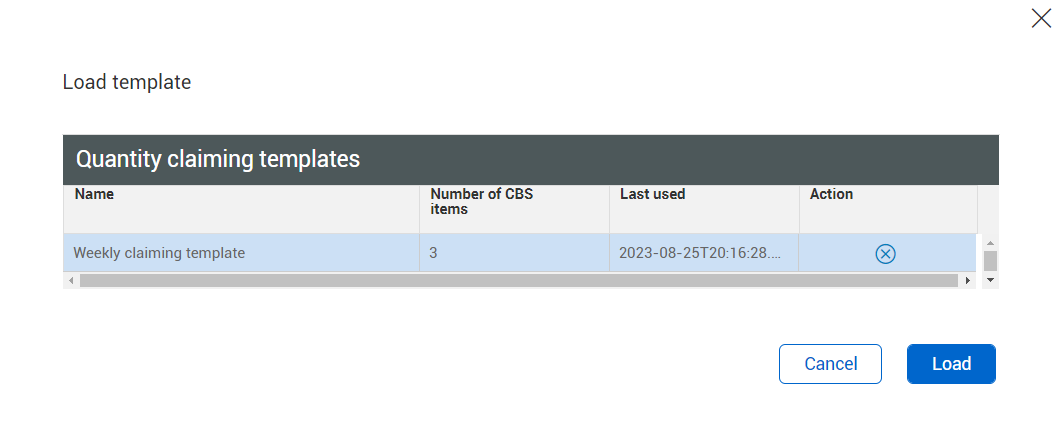Delete the Weekly claiming template row
Screen dimensions: 1060x427
point(885,254)
